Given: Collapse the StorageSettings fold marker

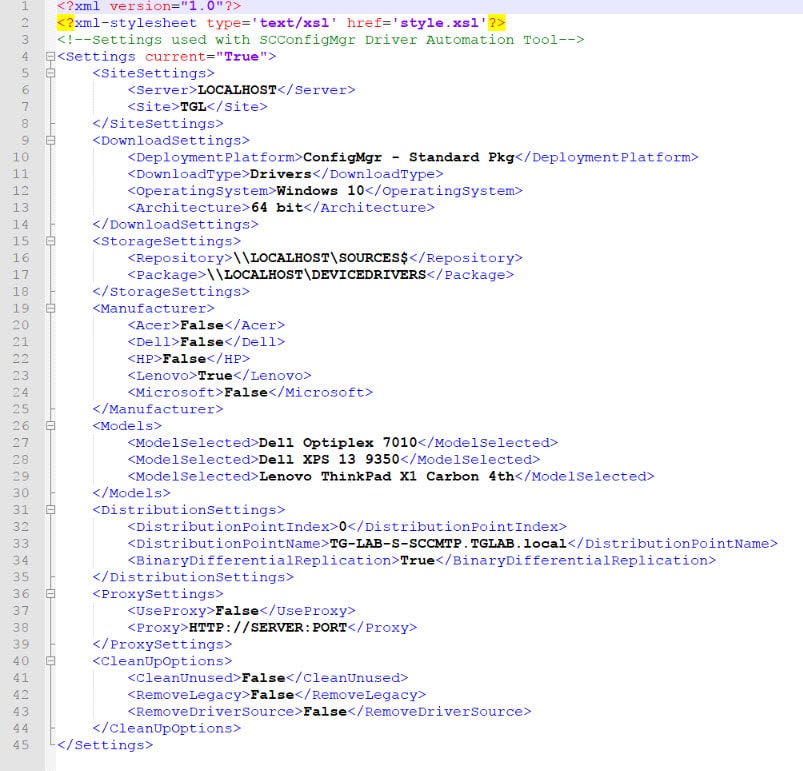Looking at the screenshot, I should [x=50, y=241].
